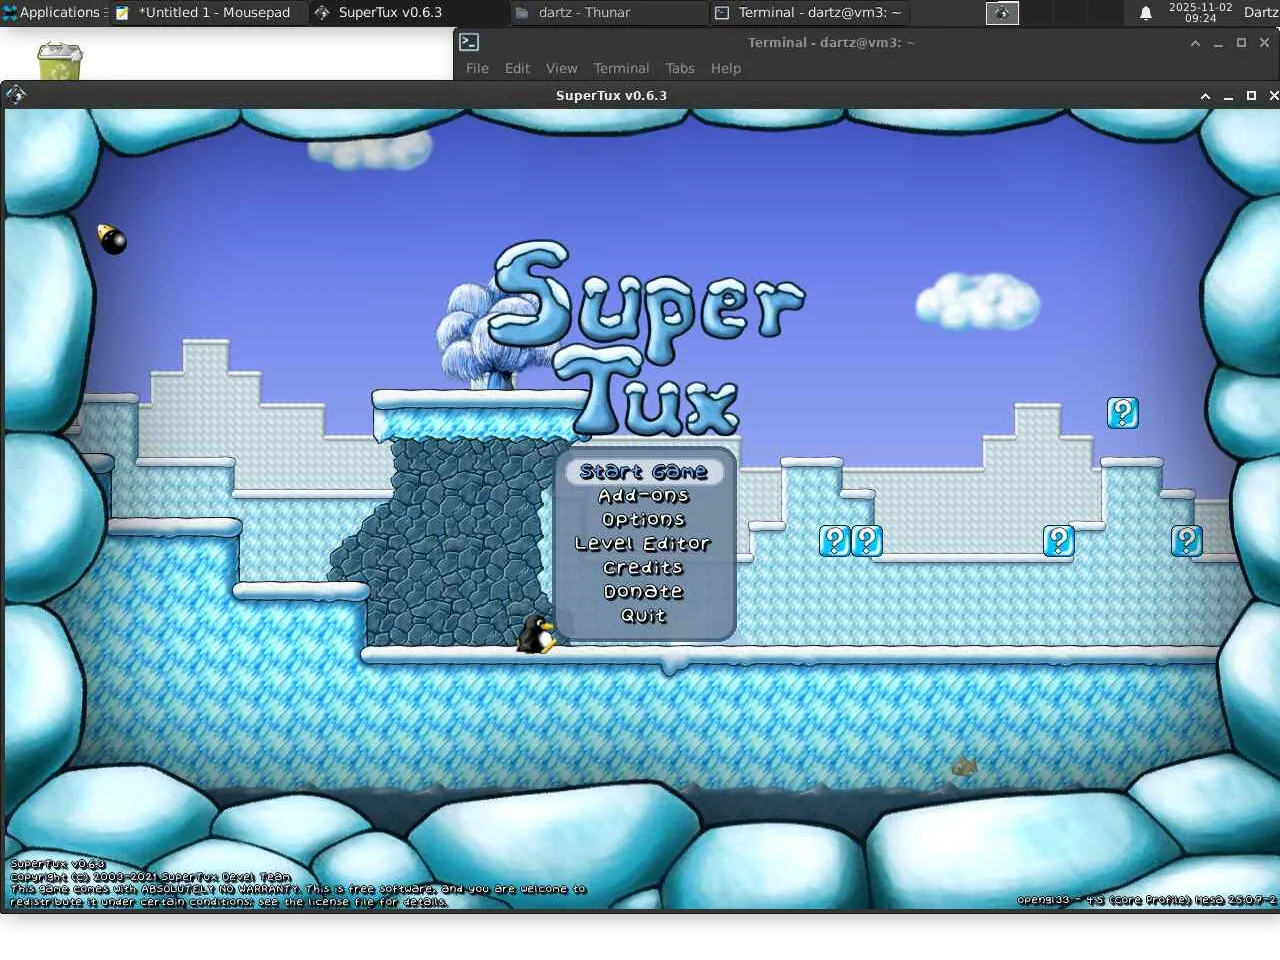Screen dimensions: 1280x960
Task: Open the Applications menu in the top panel
Action: [x=52, y=12]
